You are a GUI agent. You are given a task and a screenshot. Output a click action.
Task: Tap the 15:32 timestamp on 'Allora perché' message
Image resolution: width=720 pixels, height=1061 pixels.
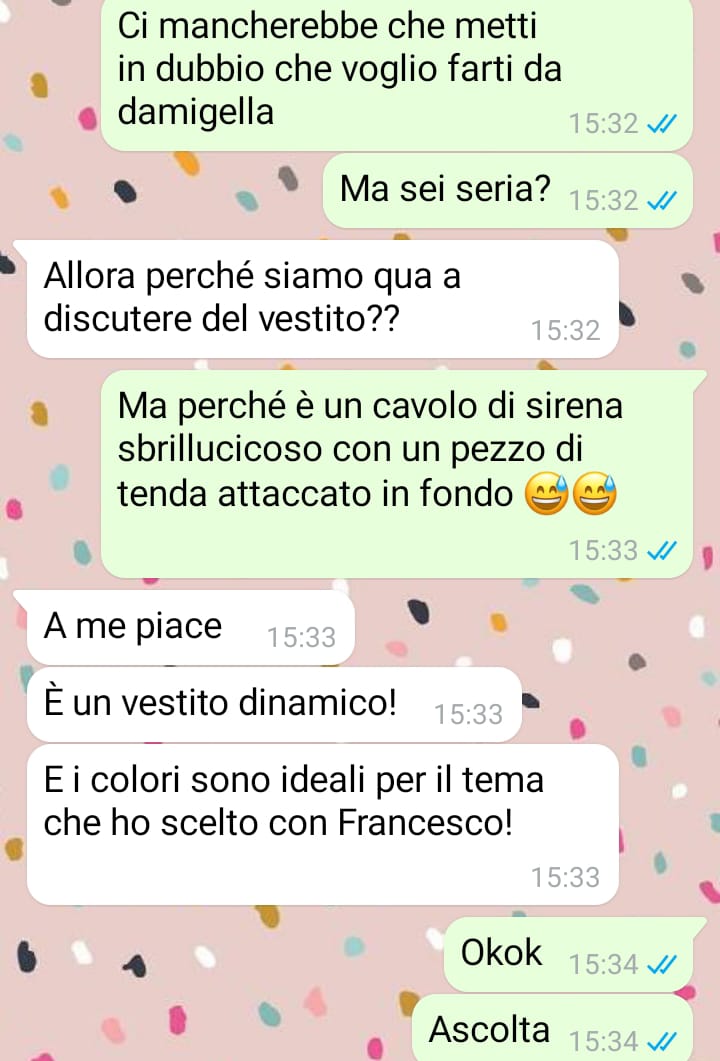[x=566, y=330]
